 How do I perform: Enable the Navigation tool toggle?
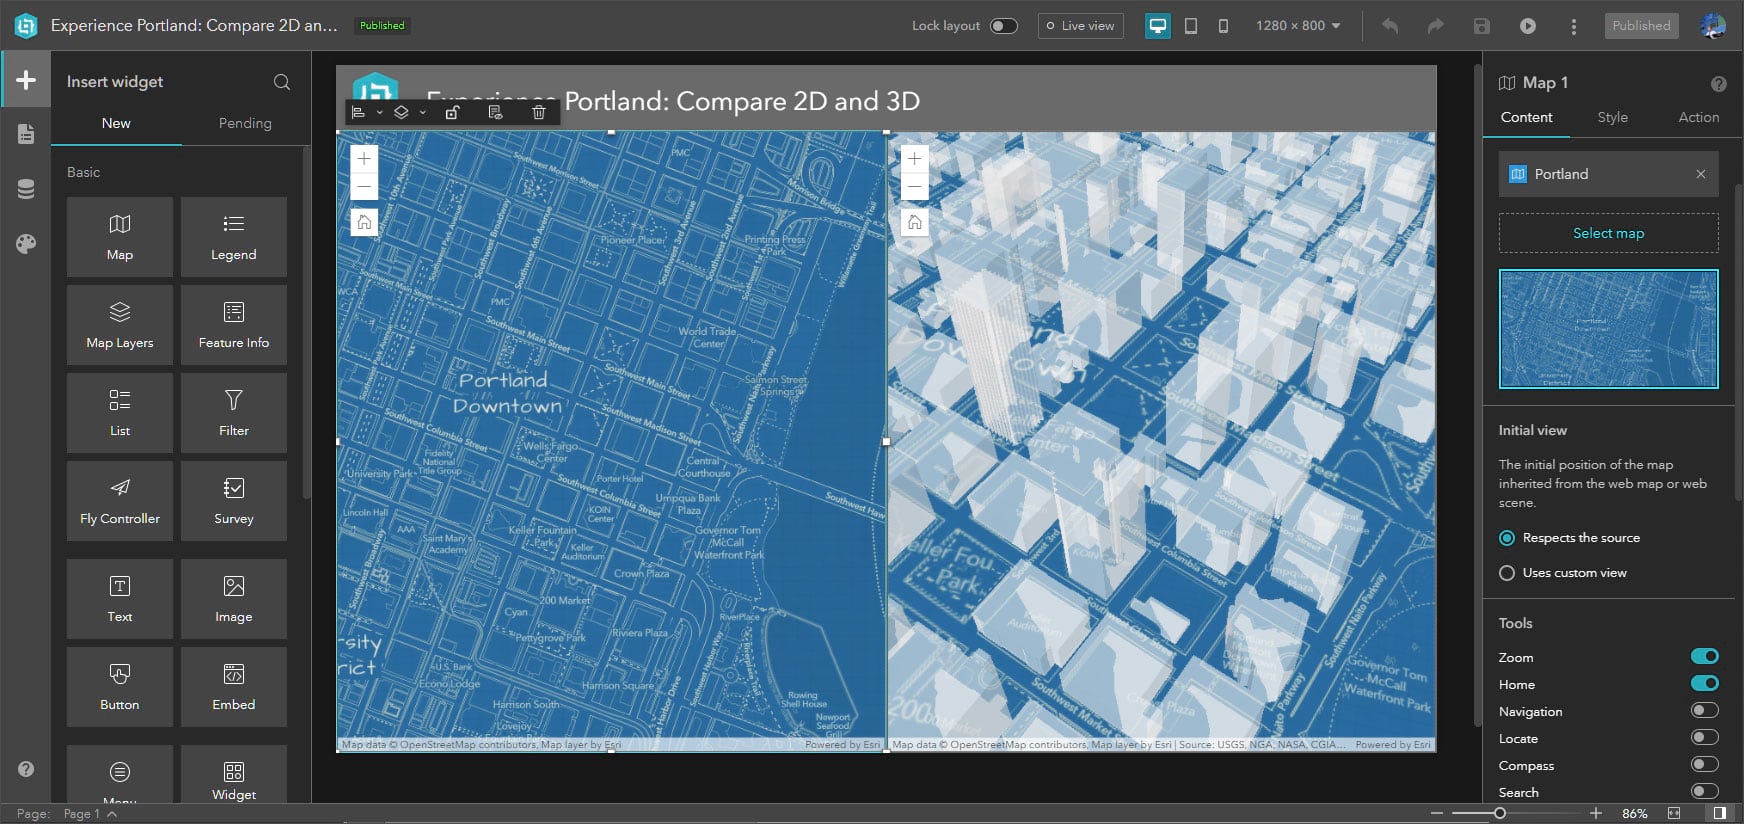1704,711
